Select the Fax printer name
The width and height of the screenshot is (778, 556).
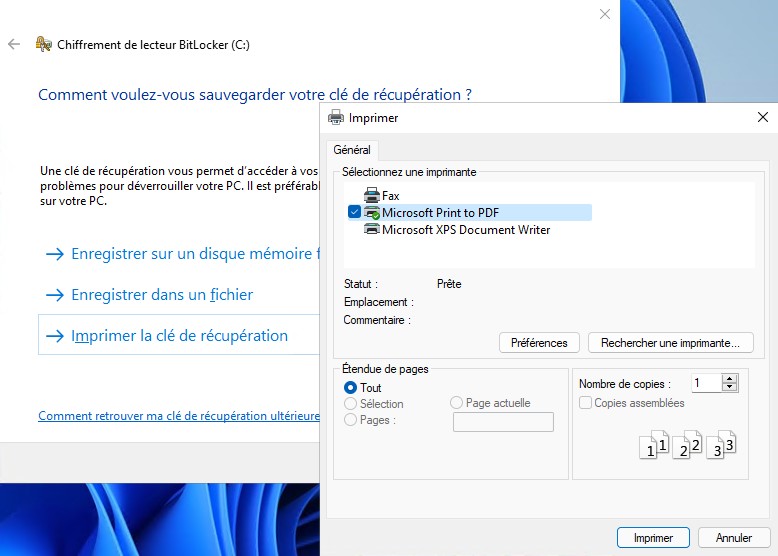pyautogui.click(x=390, y=195)
